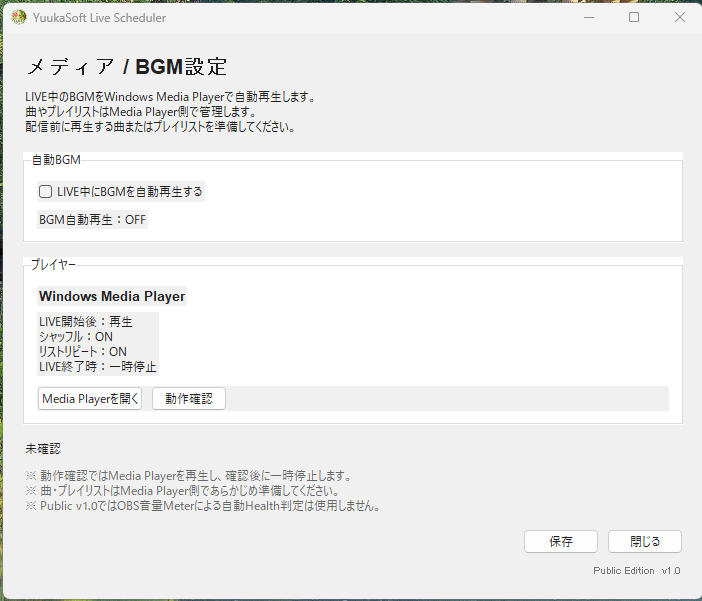Run the 動作確認 test button

189,399
